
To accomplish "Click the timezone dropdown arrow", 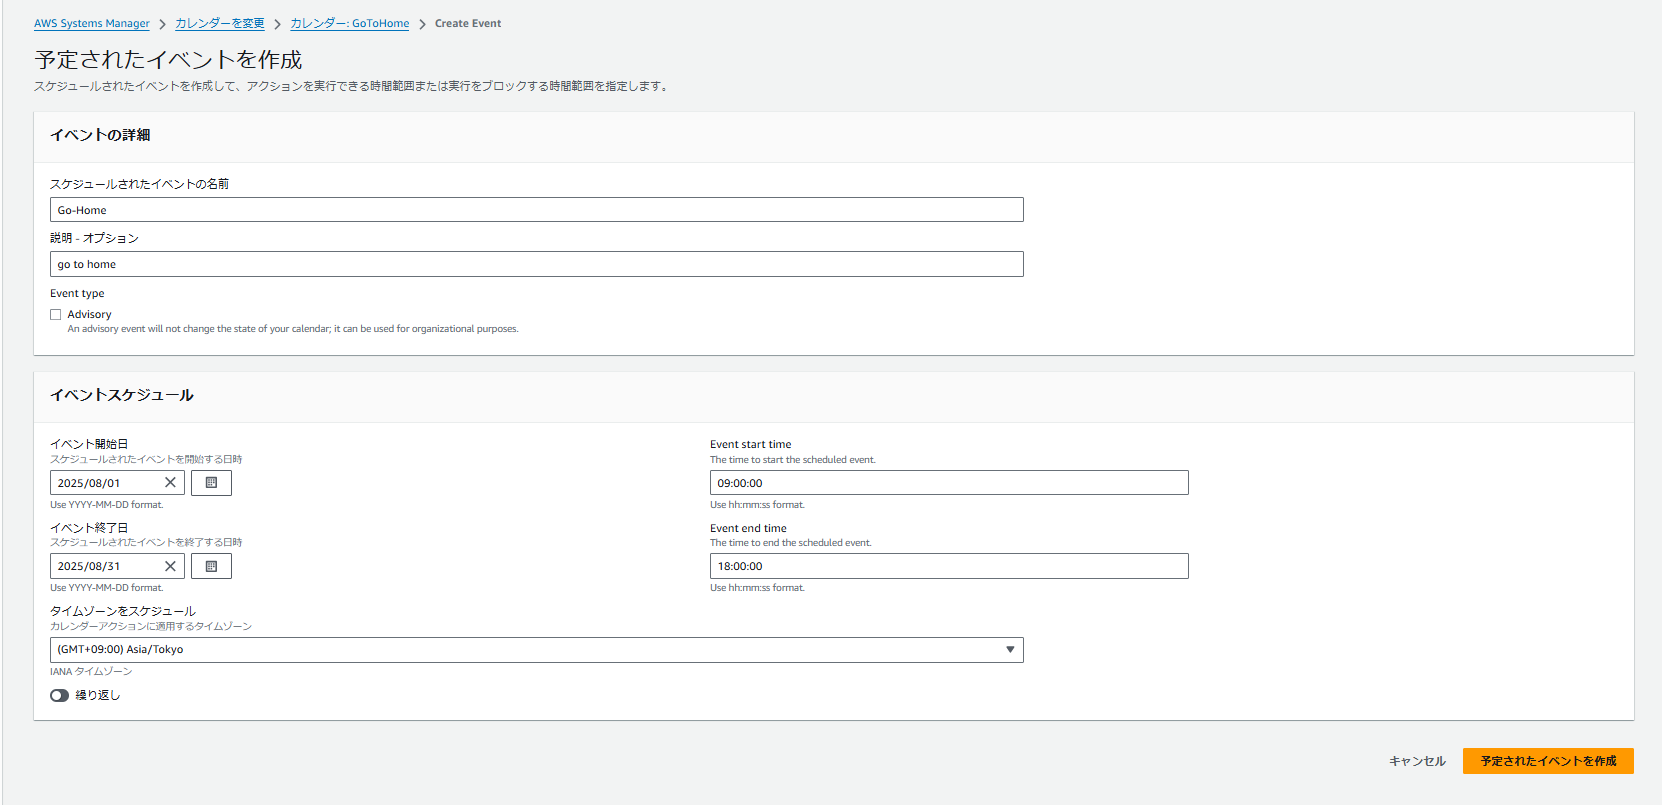I will (1010, 650).
